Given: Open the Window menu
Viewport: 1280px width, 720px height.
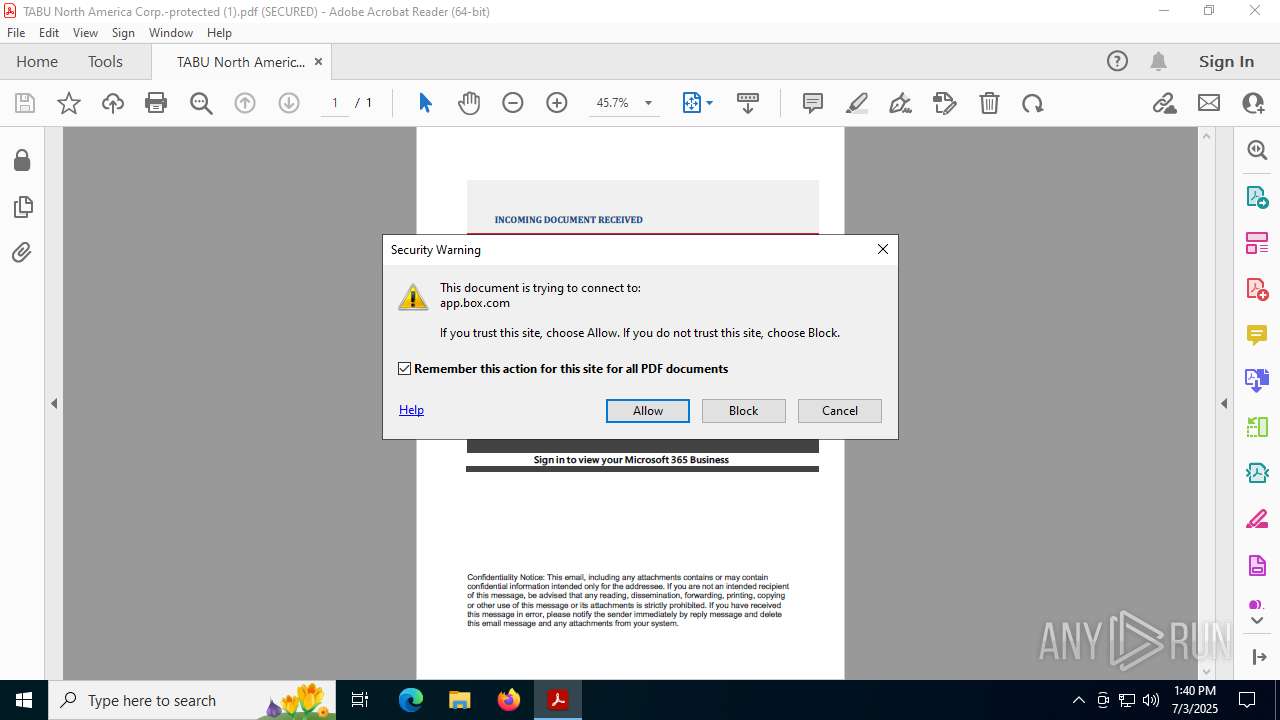Looking at the screenshot, I should tap(171, 33).
